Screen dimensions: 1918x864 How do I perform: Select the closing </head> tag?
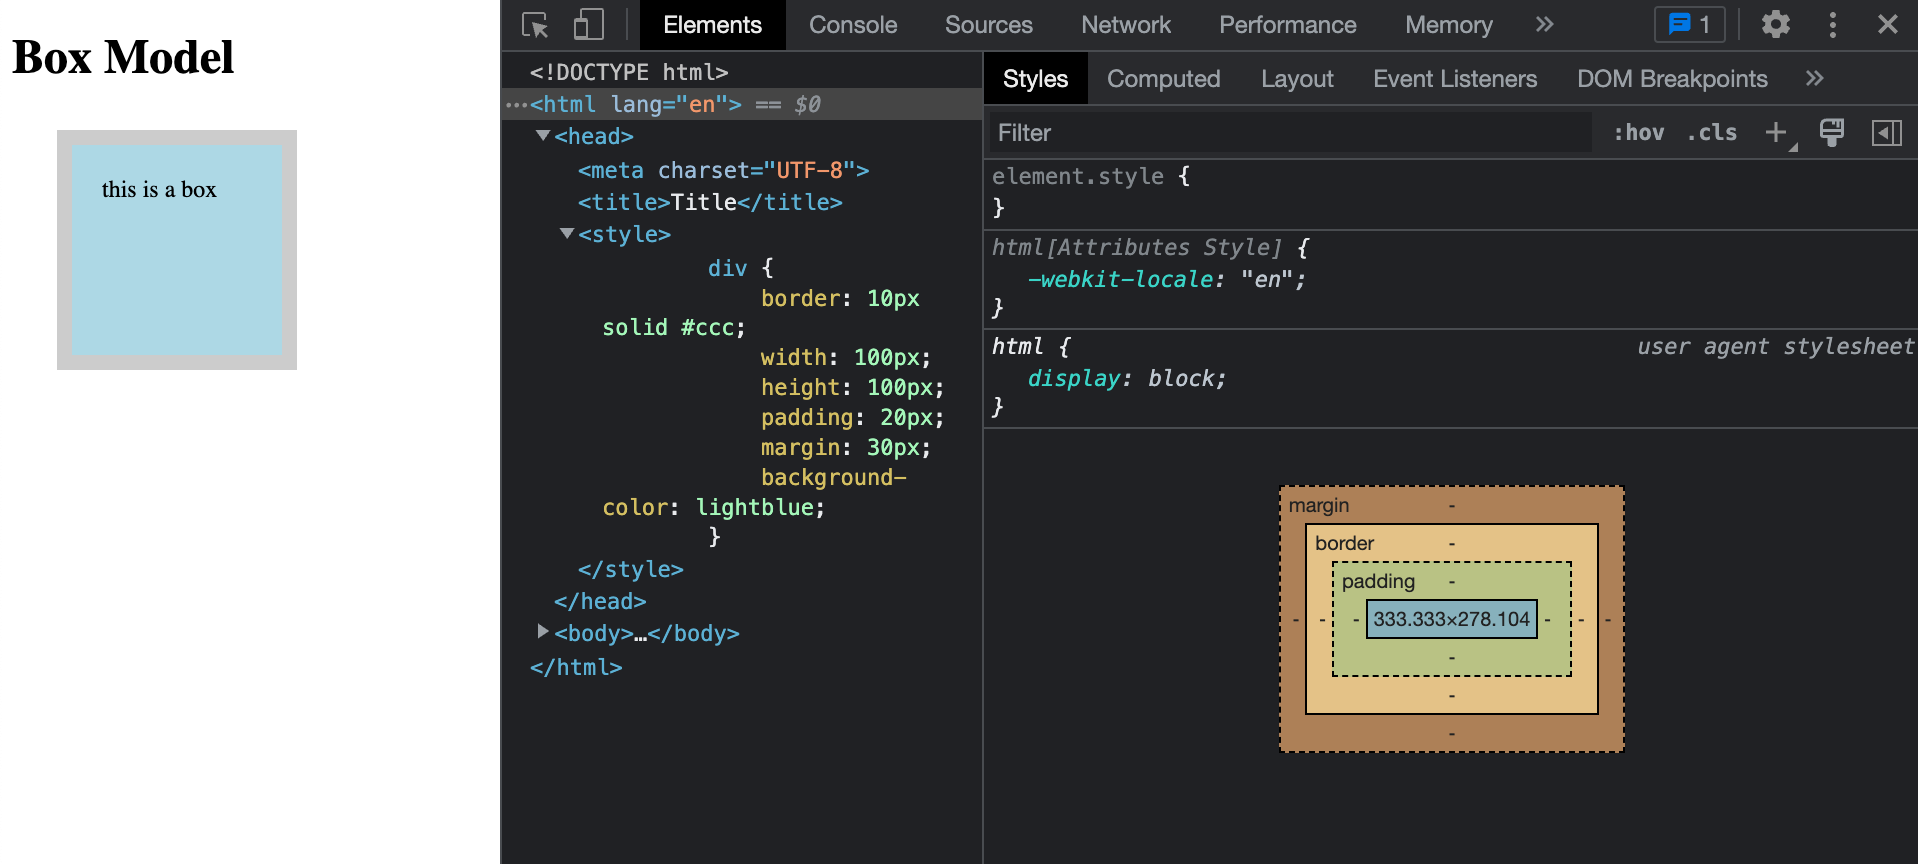coord(600,601)
